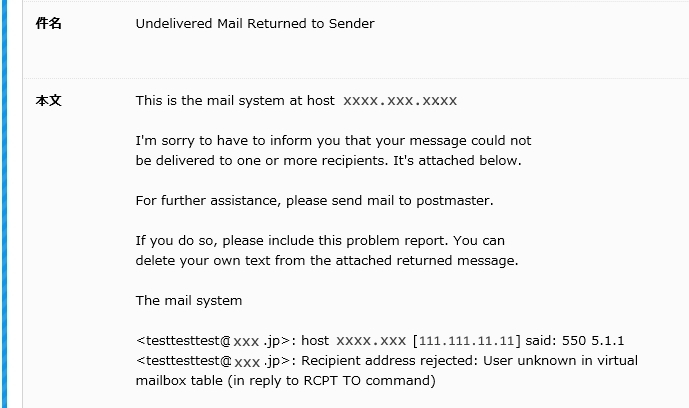Screen dimensions: 689x408
Task: Click the 本文 body label
Action: coord(48,101)
